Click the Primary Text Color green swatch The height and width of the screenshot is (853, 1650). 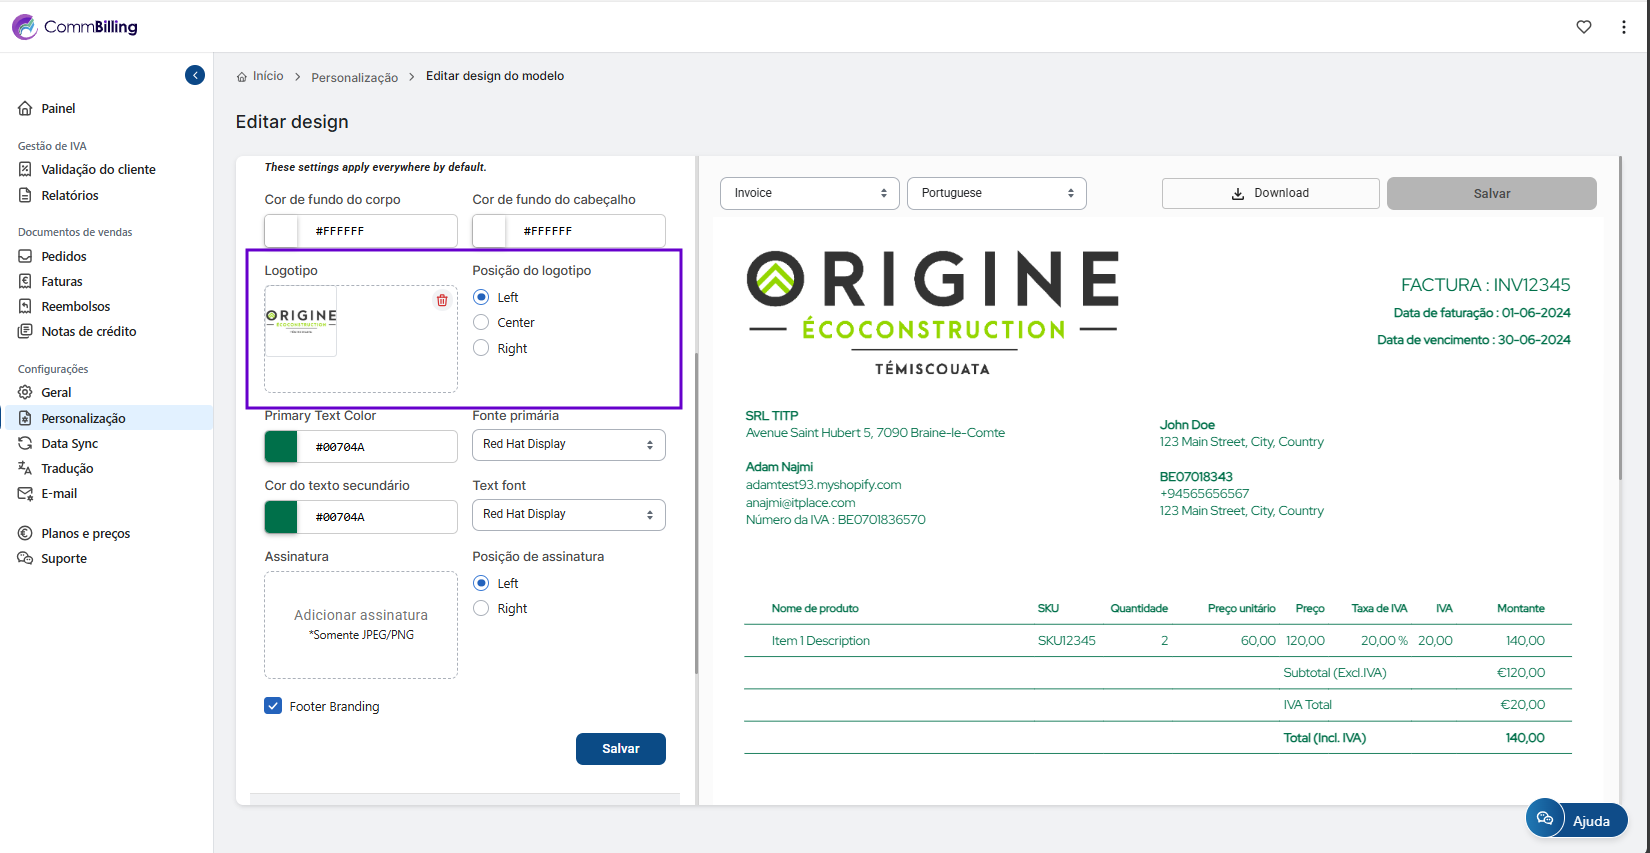(x=281, y=447)
